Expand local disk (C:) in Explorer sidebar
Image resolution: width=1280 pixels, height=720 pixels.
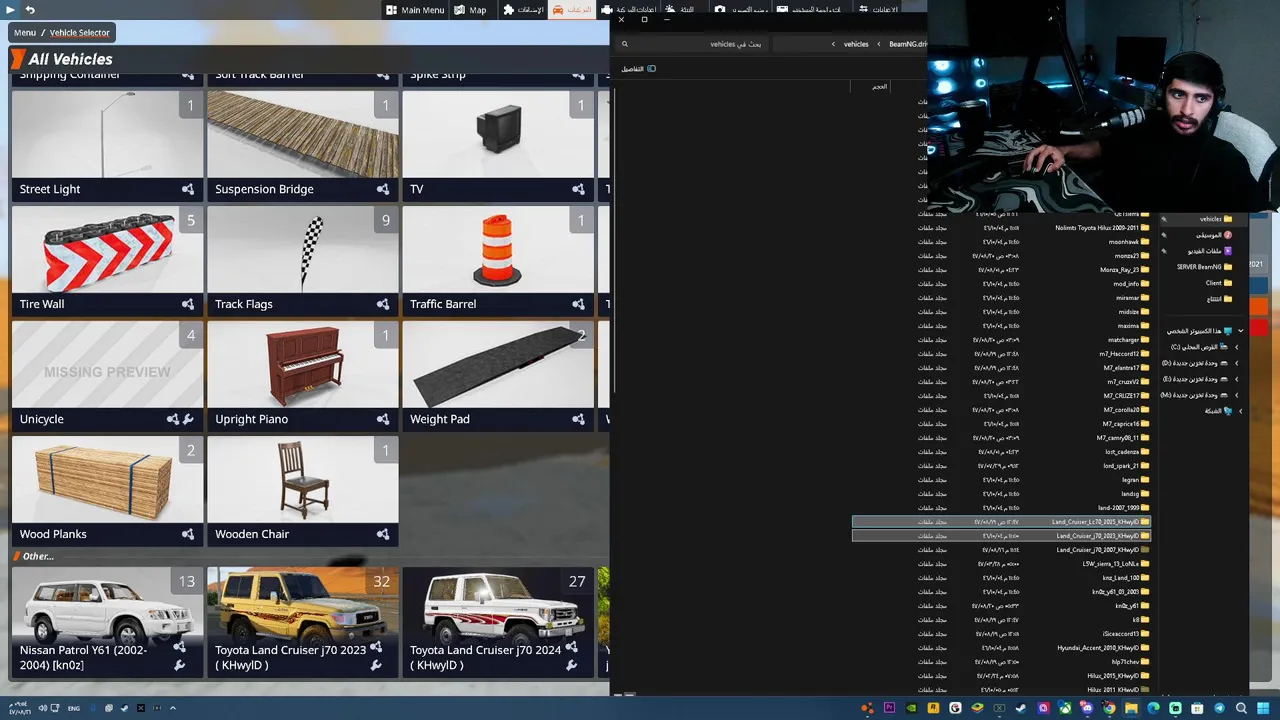click(x=1237, y=347)
